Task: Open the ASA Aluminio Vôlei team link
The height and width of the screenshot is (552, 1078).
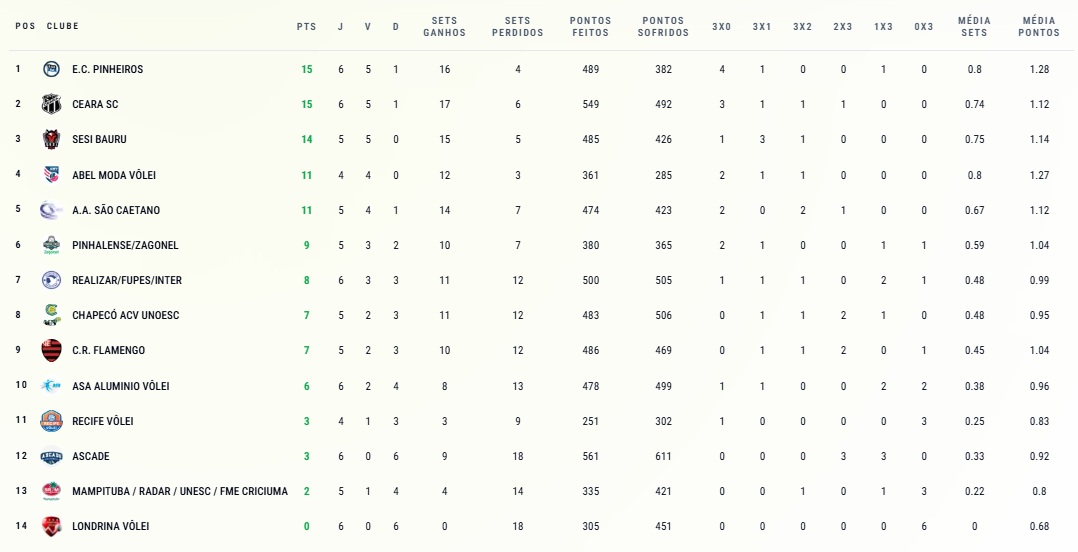Action: coord(120,386)
